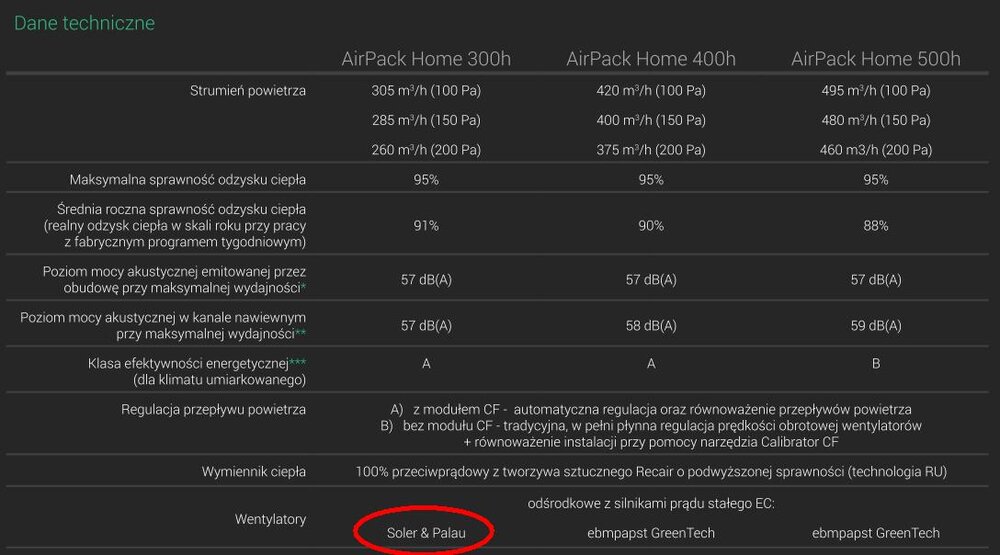Click the green triple-asterisk footnote marker
This screenshot has width=1000, height=555.
click(298, 362)
